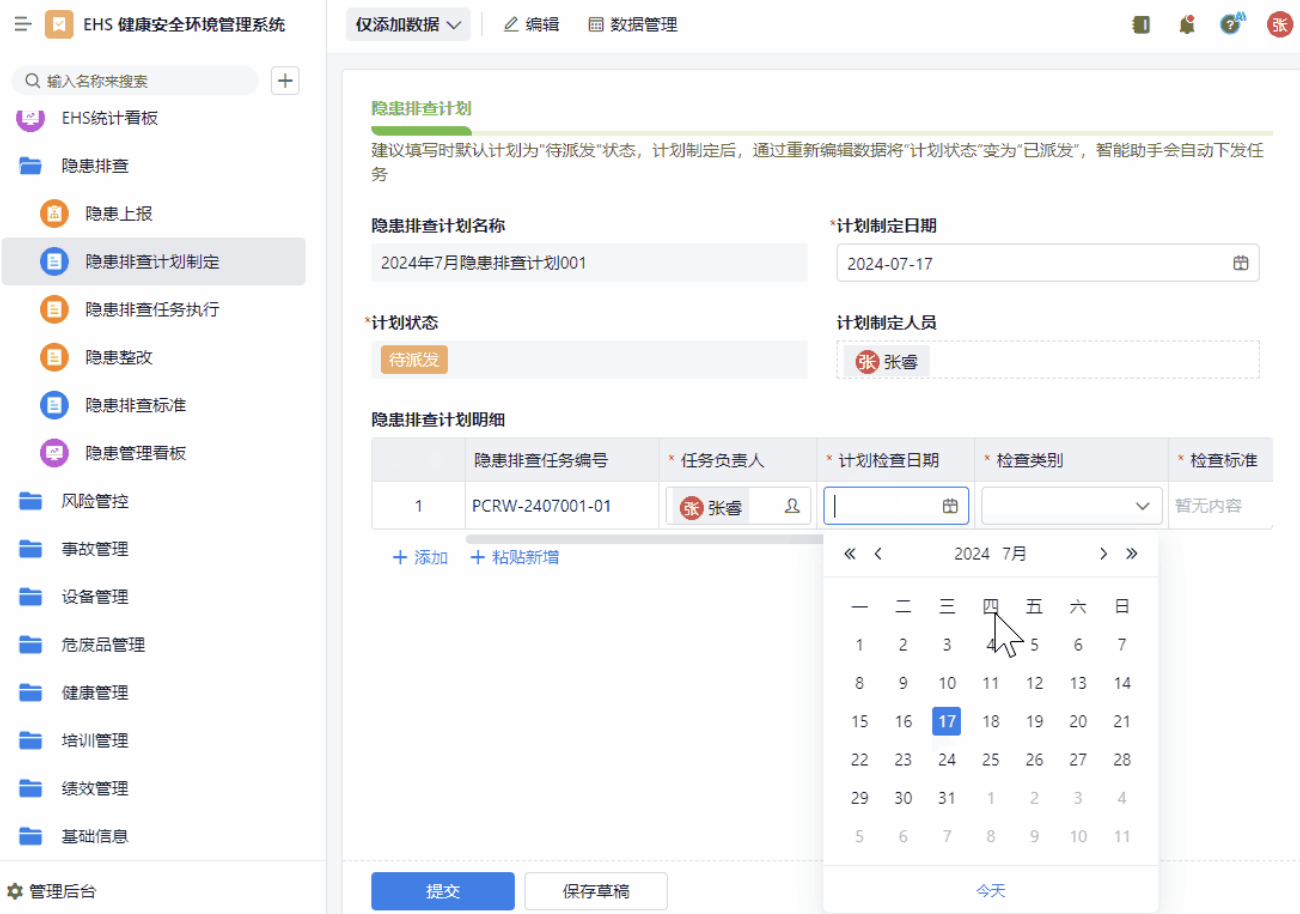Click the person picker icon in 任务负责人 cell
The height and width of the screenshot is (914, 1300).
[792, 506]
